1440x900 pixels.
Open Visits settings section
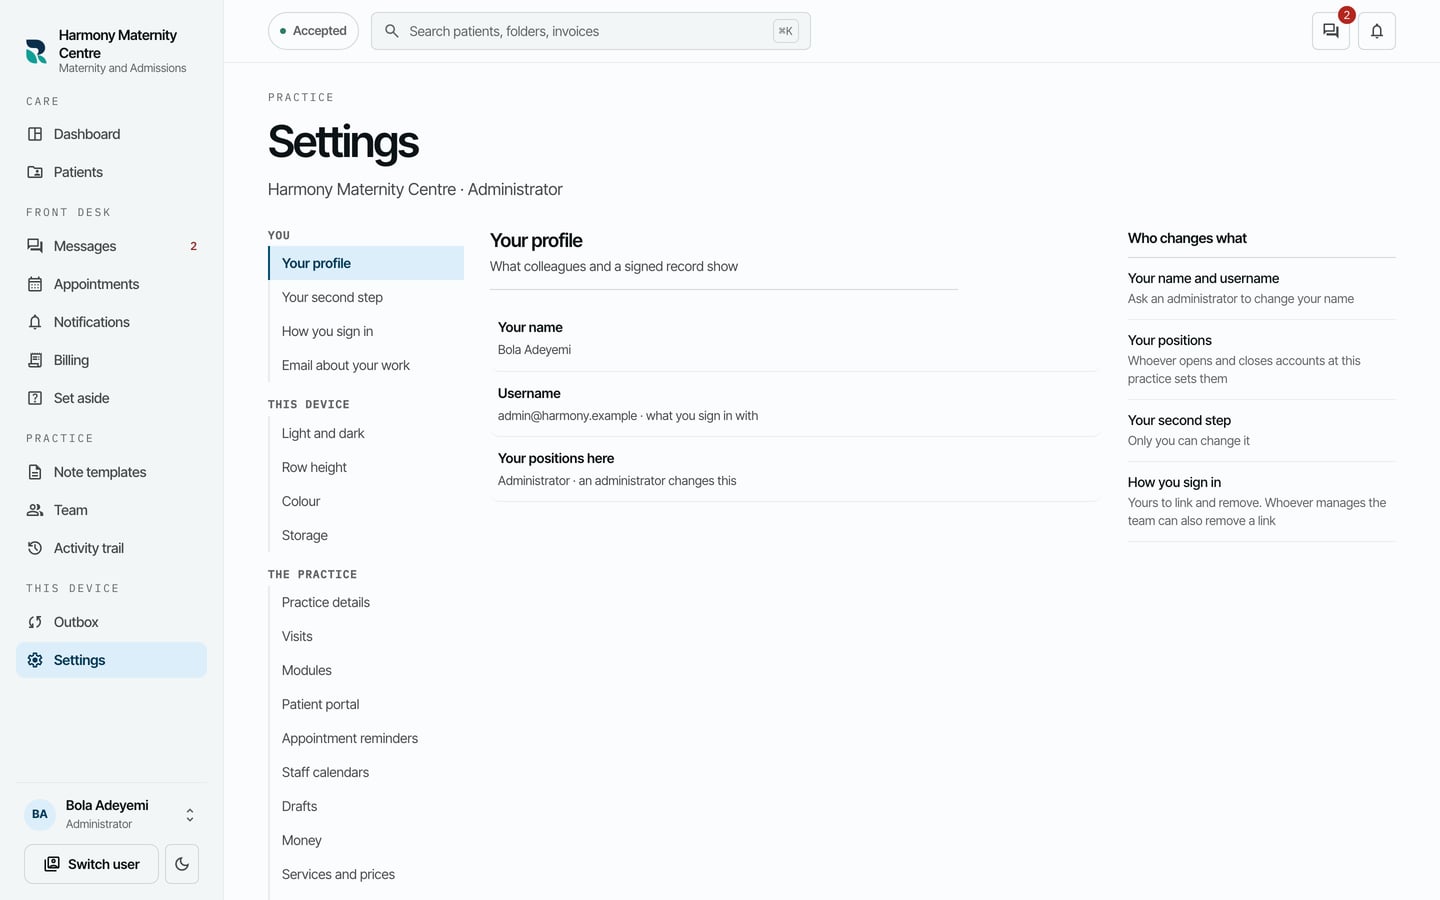[366, 636]
